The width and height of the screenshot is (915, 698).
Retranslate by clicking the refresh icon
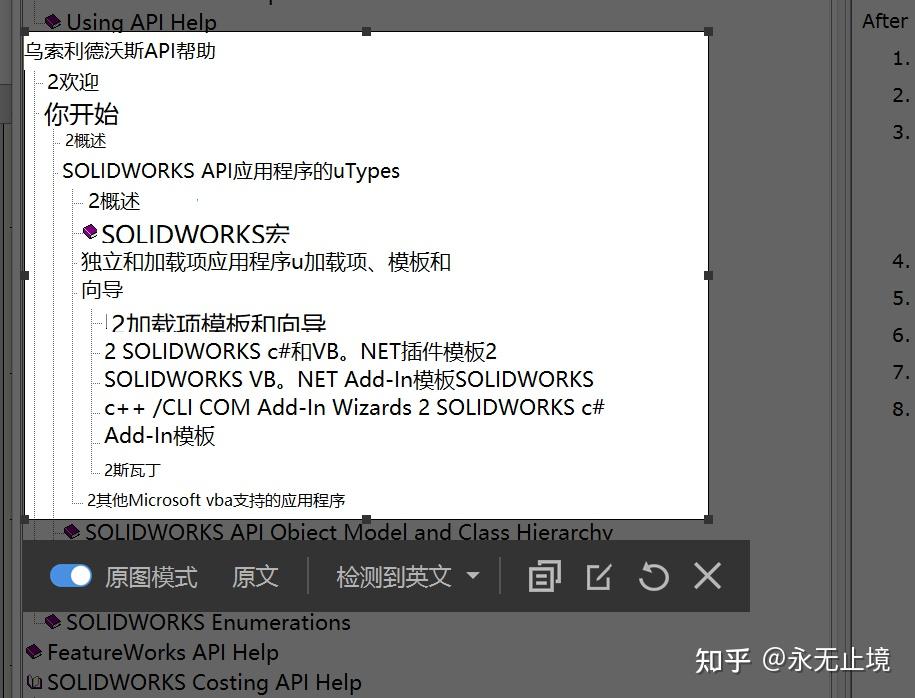653,577
